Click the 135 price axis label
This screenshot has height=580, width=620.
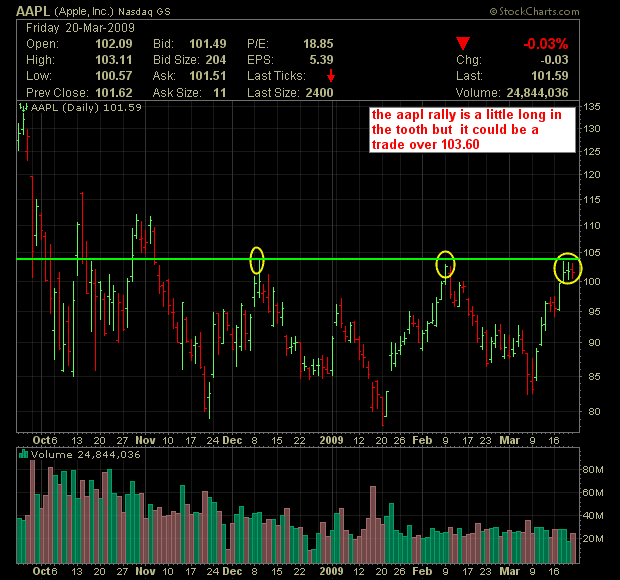592,107
